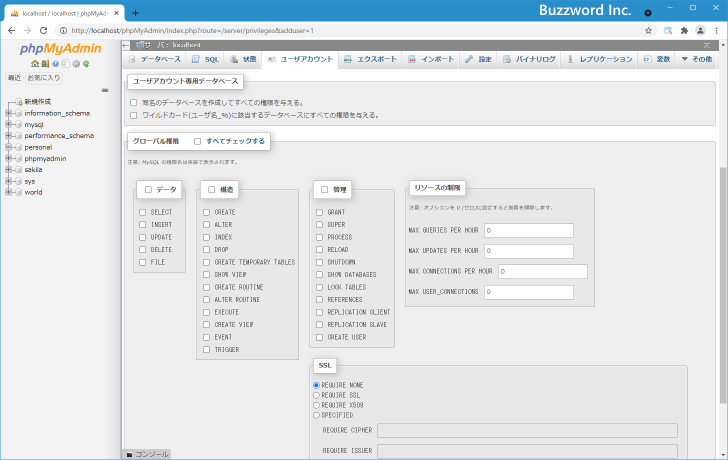The image size is (728, 460).
Task: Click the MAX QUERIES PER HOUR field
Action: click(529, 231)
